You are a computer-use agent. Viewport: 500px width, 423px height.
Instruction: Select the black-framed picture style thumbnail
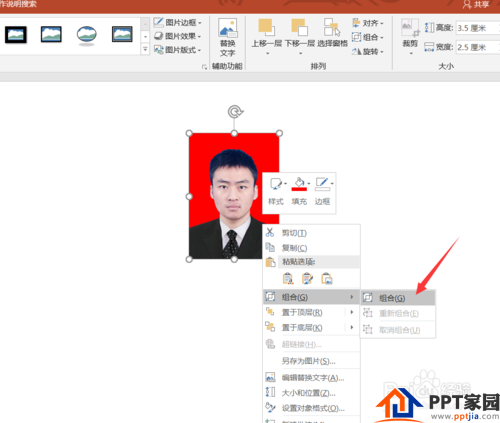coord(16,35)
